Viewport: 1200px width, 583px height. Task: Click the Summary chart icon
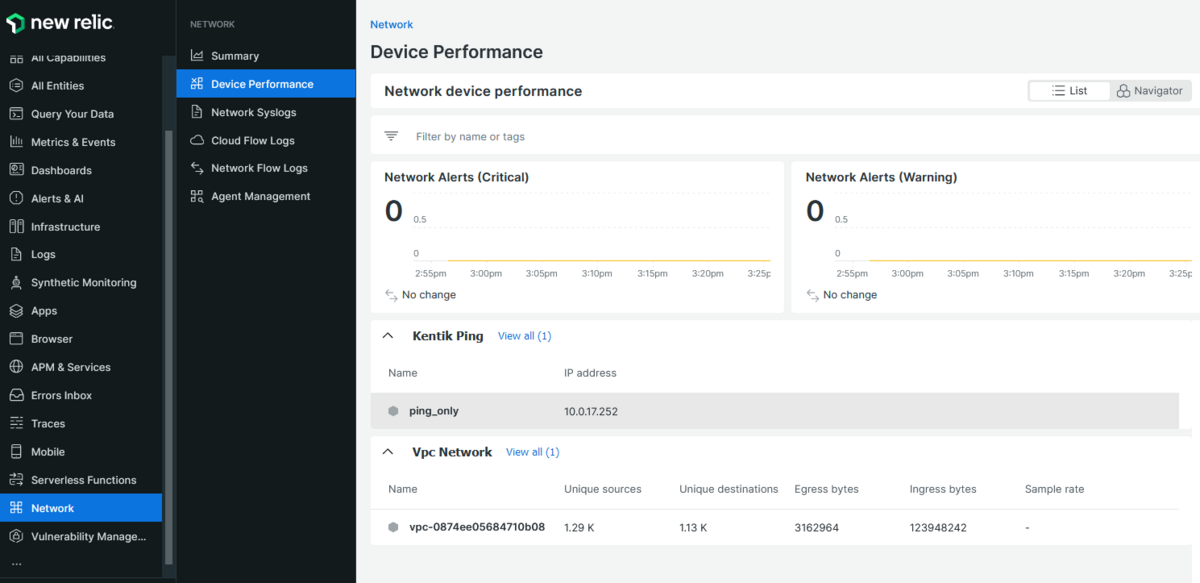point(197,56)
